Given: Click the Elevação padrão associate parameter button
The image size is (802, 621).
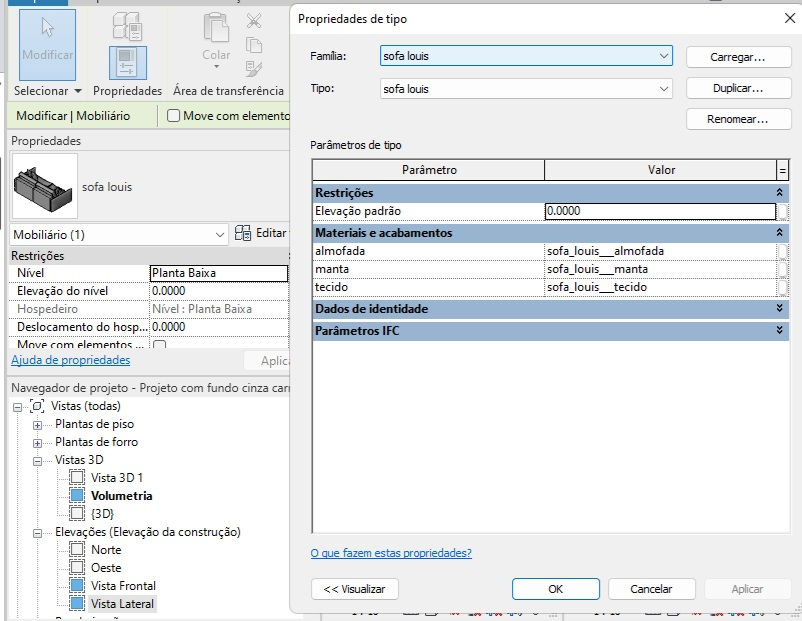Looking at the screenshot, I should (x=783, y=211).
